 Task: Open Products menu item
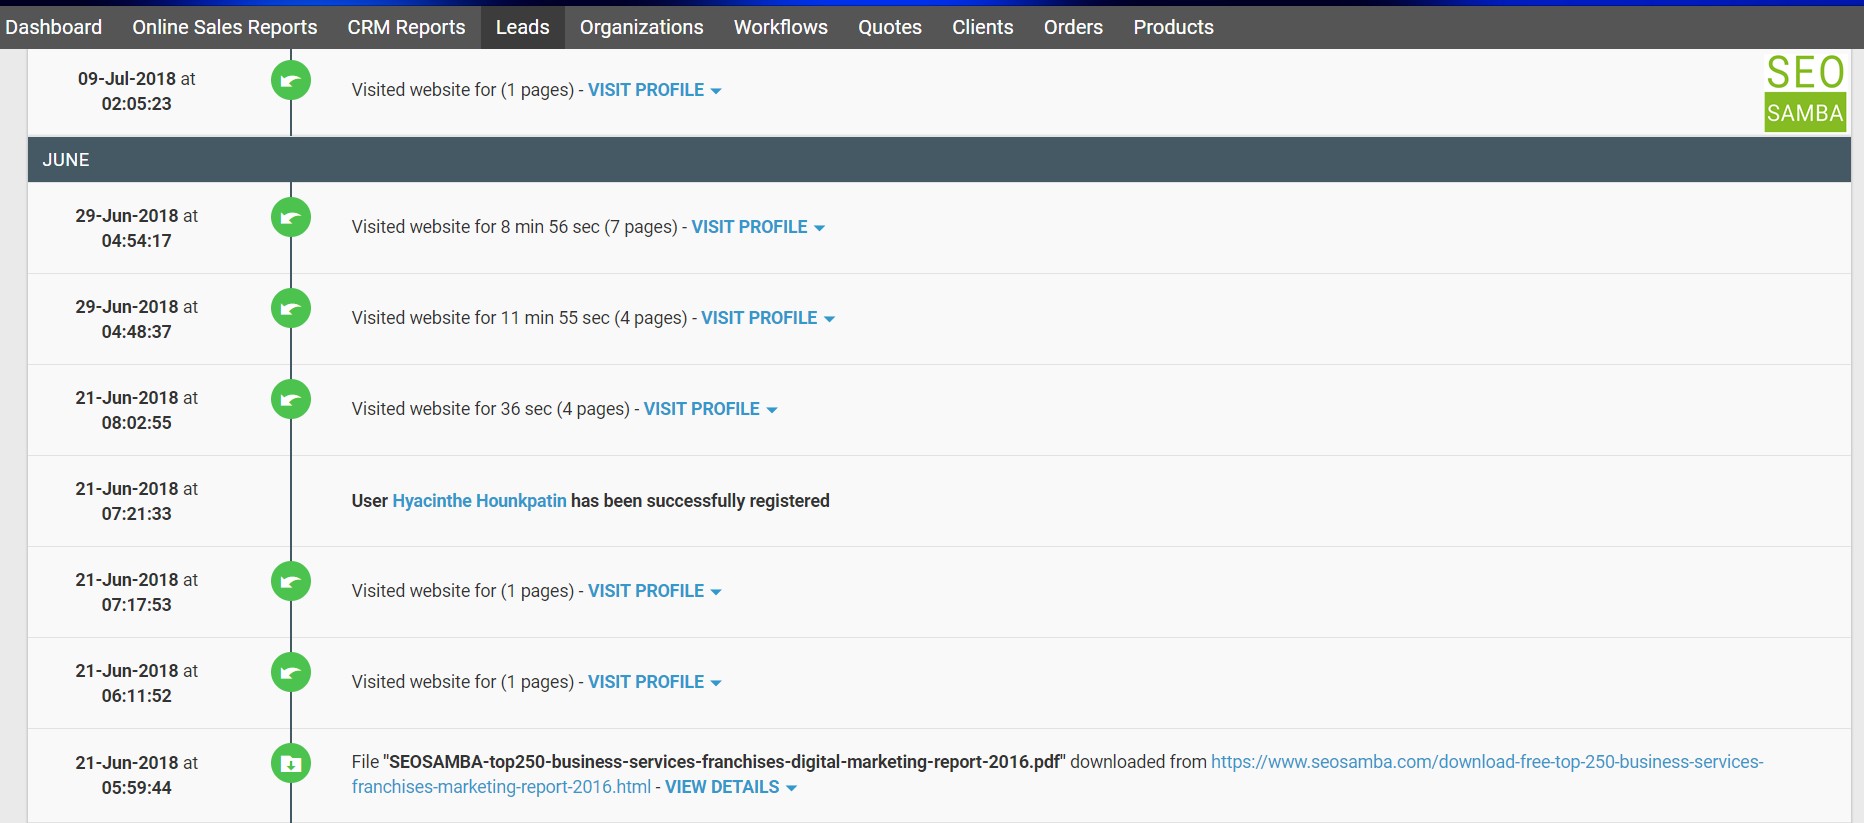coord(1174,27)
